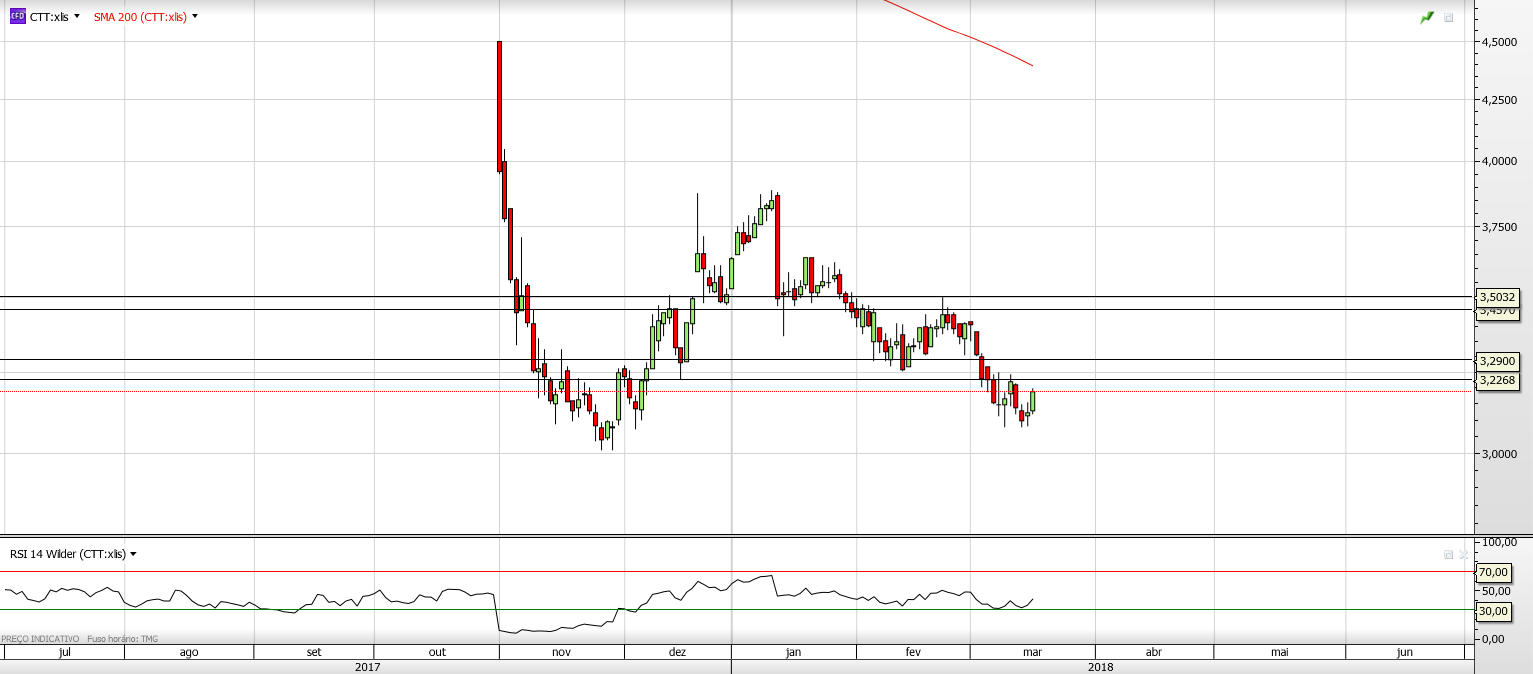The height and width of the screenshot is (674, 1533).
Task: Click the 'set' month label on time axis
Action: [x=314, y=652]
